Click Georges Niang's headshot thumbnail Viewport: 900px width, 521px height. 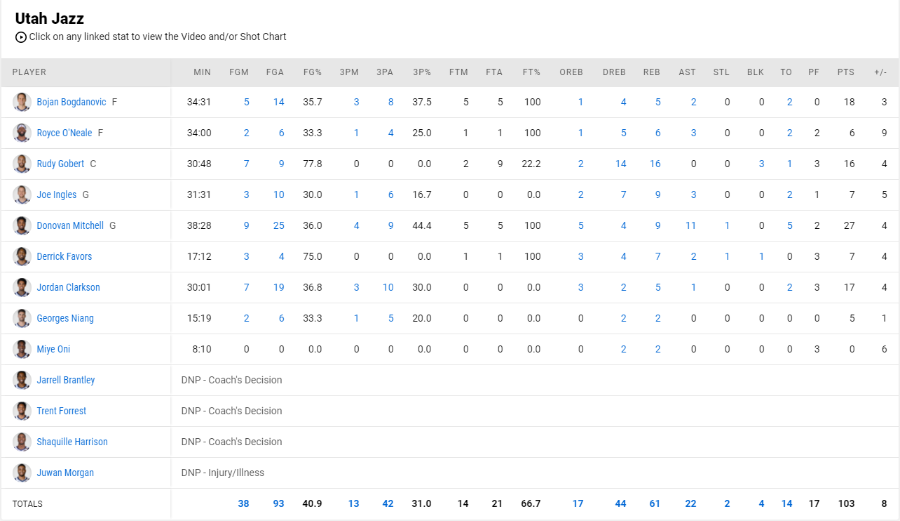(22, 318)
